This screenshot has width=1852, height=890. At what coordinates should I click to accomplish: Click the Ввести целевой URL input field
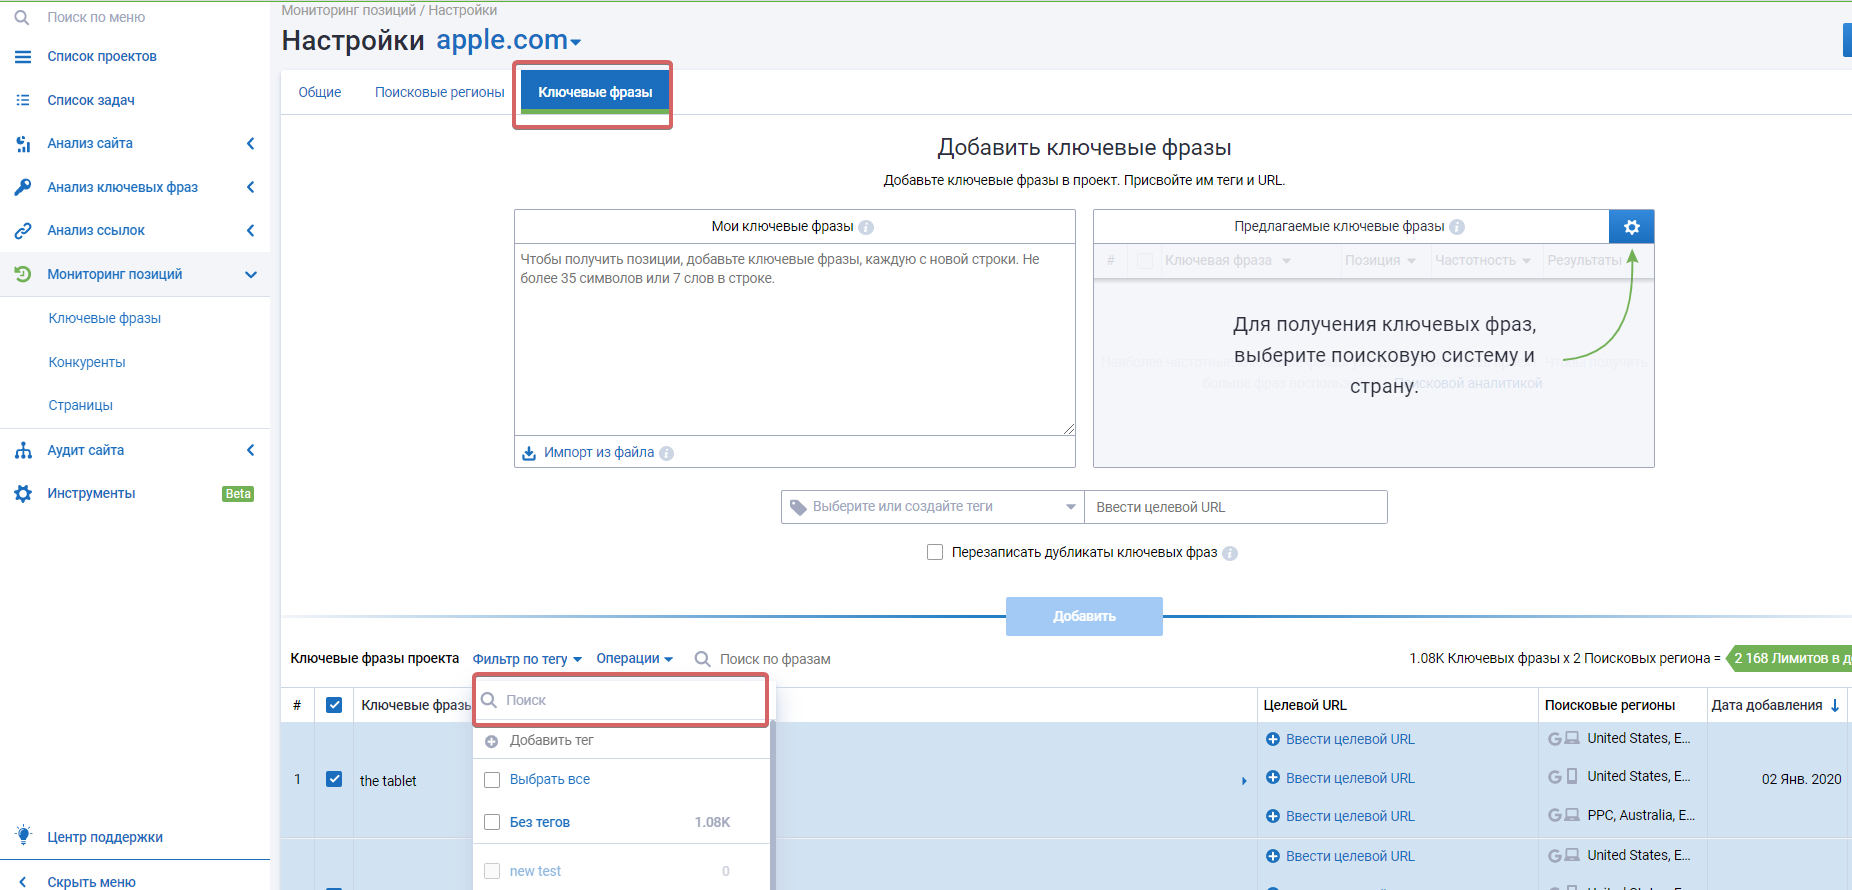click(1236, 507)
